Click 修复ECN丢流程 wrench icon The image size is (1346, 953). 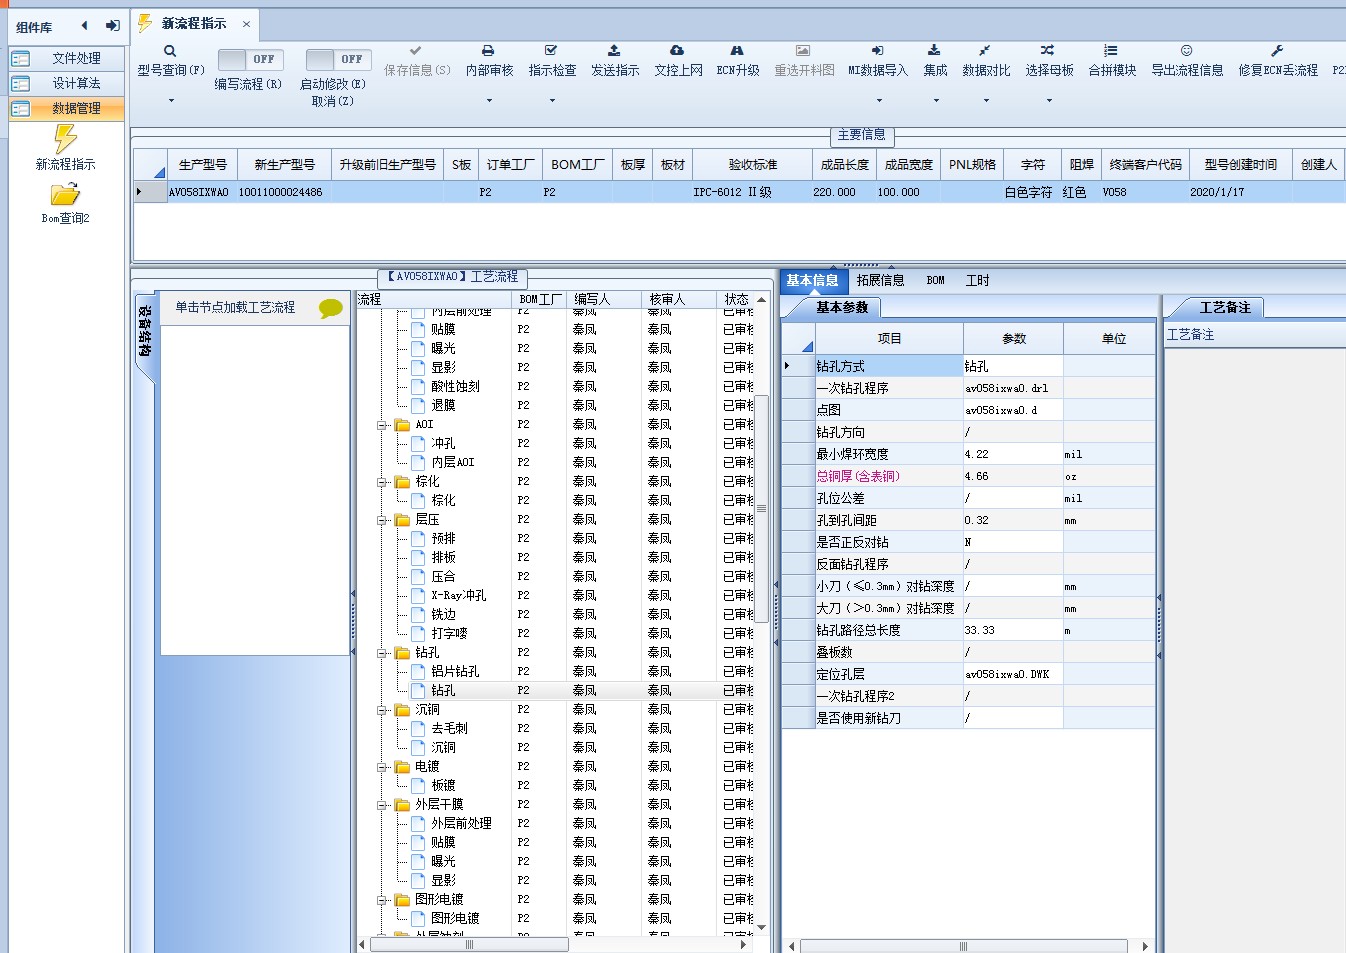[x=1277, y=50]
